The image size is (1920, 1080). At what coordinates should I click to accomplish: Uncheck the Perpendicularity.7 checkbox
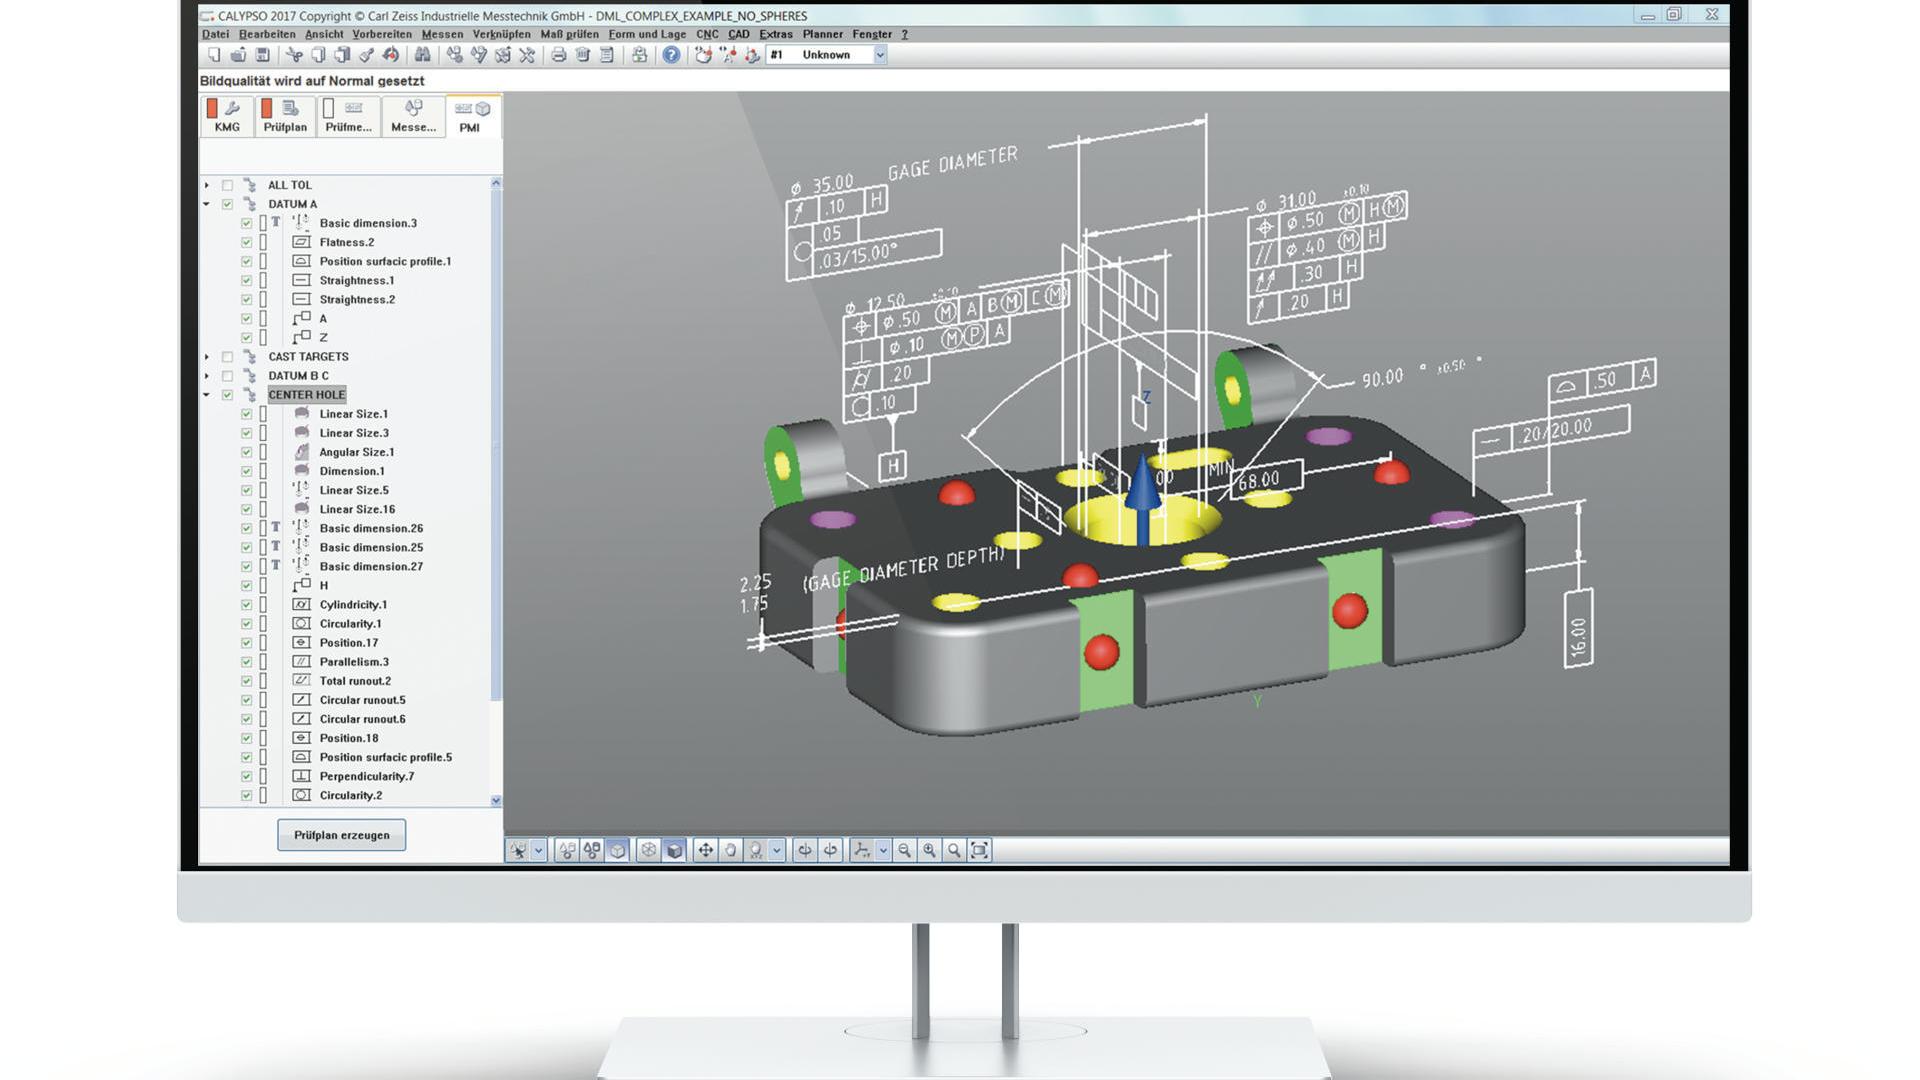pyautogui.click(x=246, y=776)
